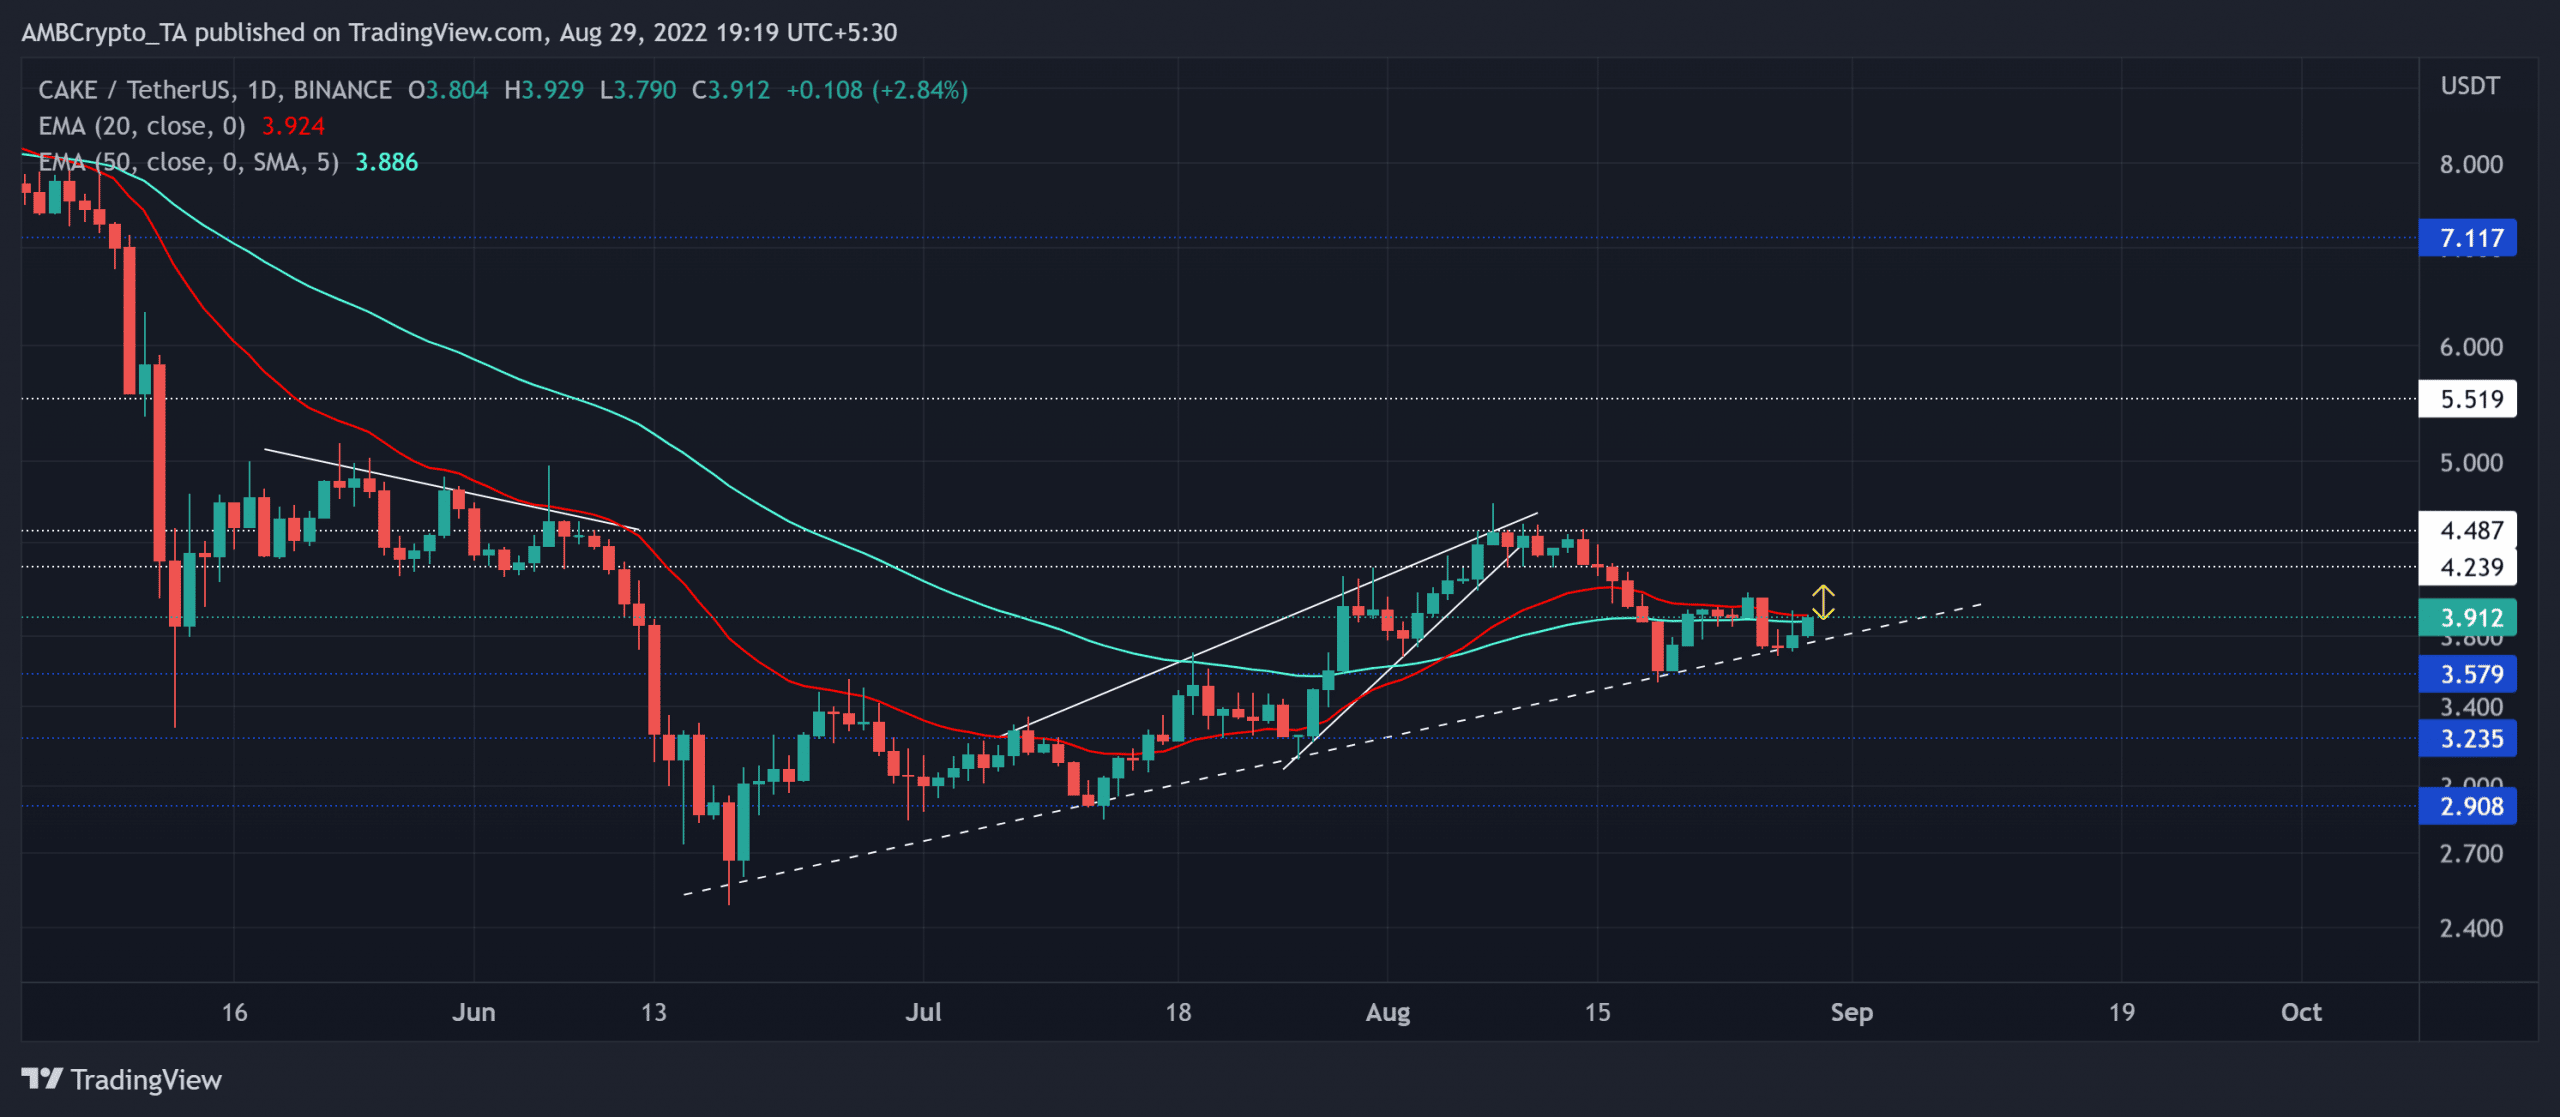Screen dimensions: 2560x1117
Task: Click the 16 date axis label
Action: (x=234, y=1012)
